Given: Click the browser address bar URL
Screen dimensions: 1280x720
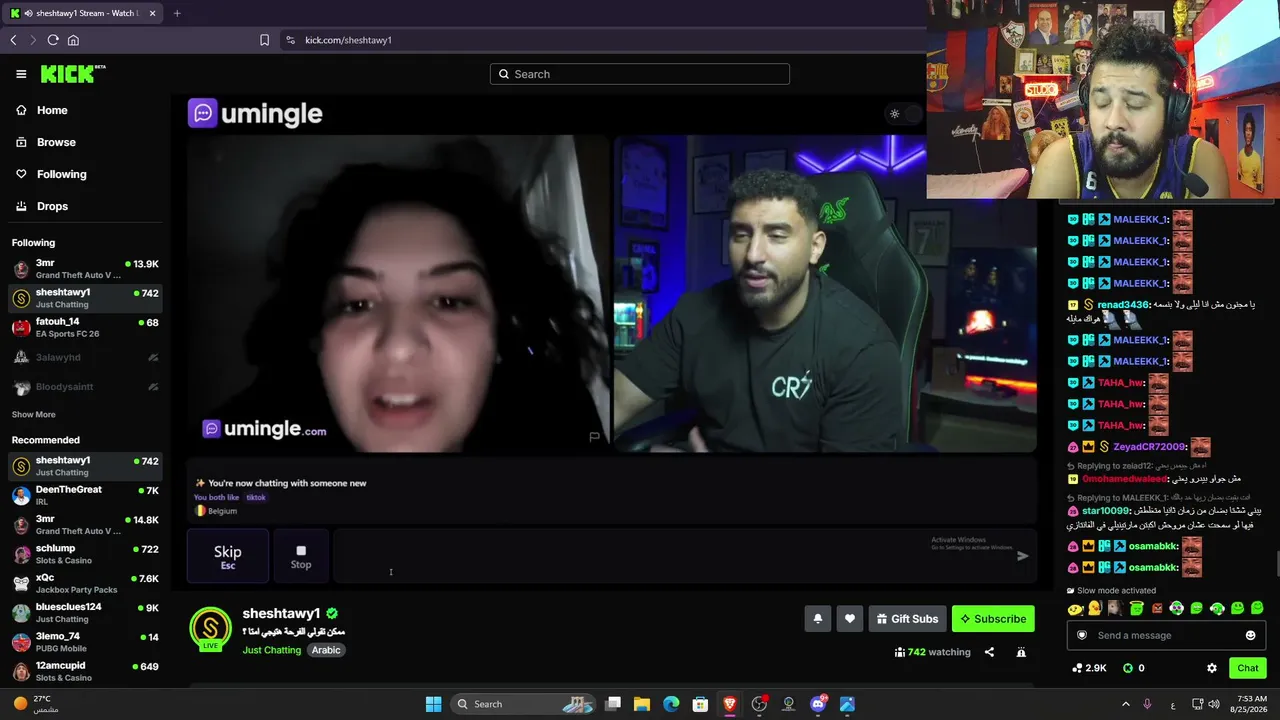Looking at the screenshot, I should pyautogui.click(x=348, y=40).
